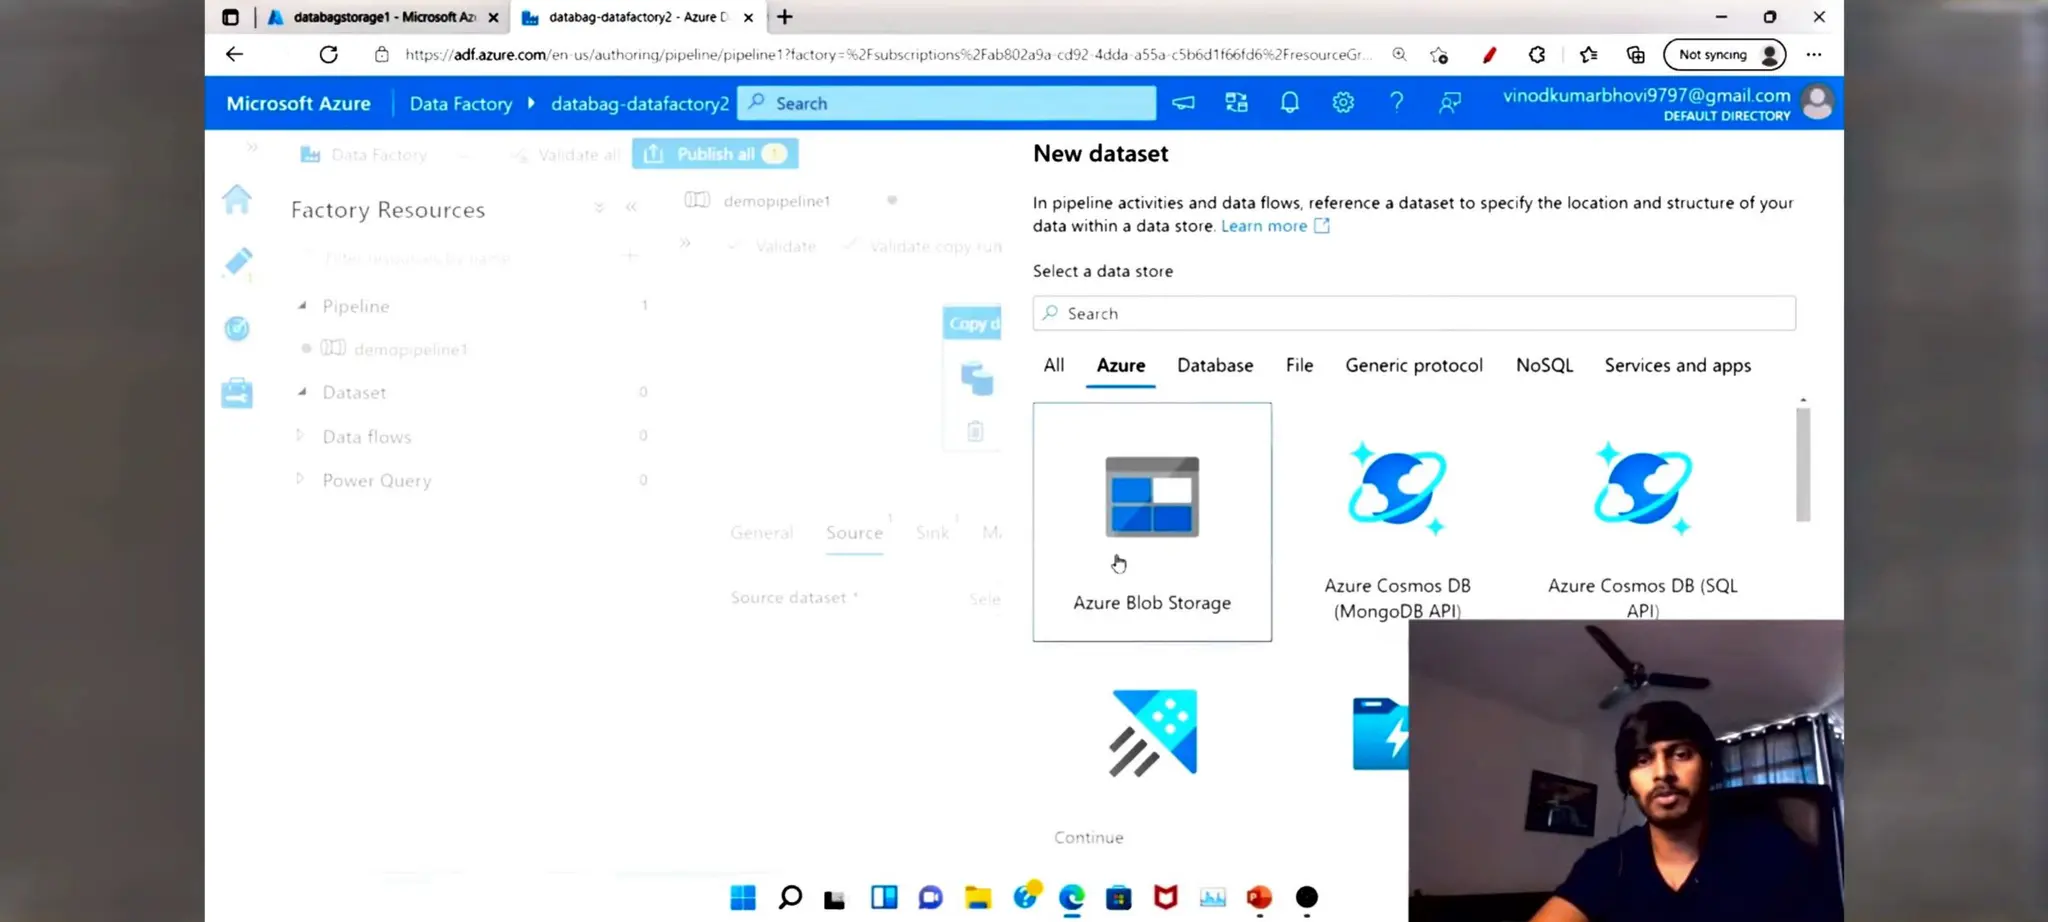Switch to the Azure data store tab
Screen dimensions: 2048x922
1121,365
